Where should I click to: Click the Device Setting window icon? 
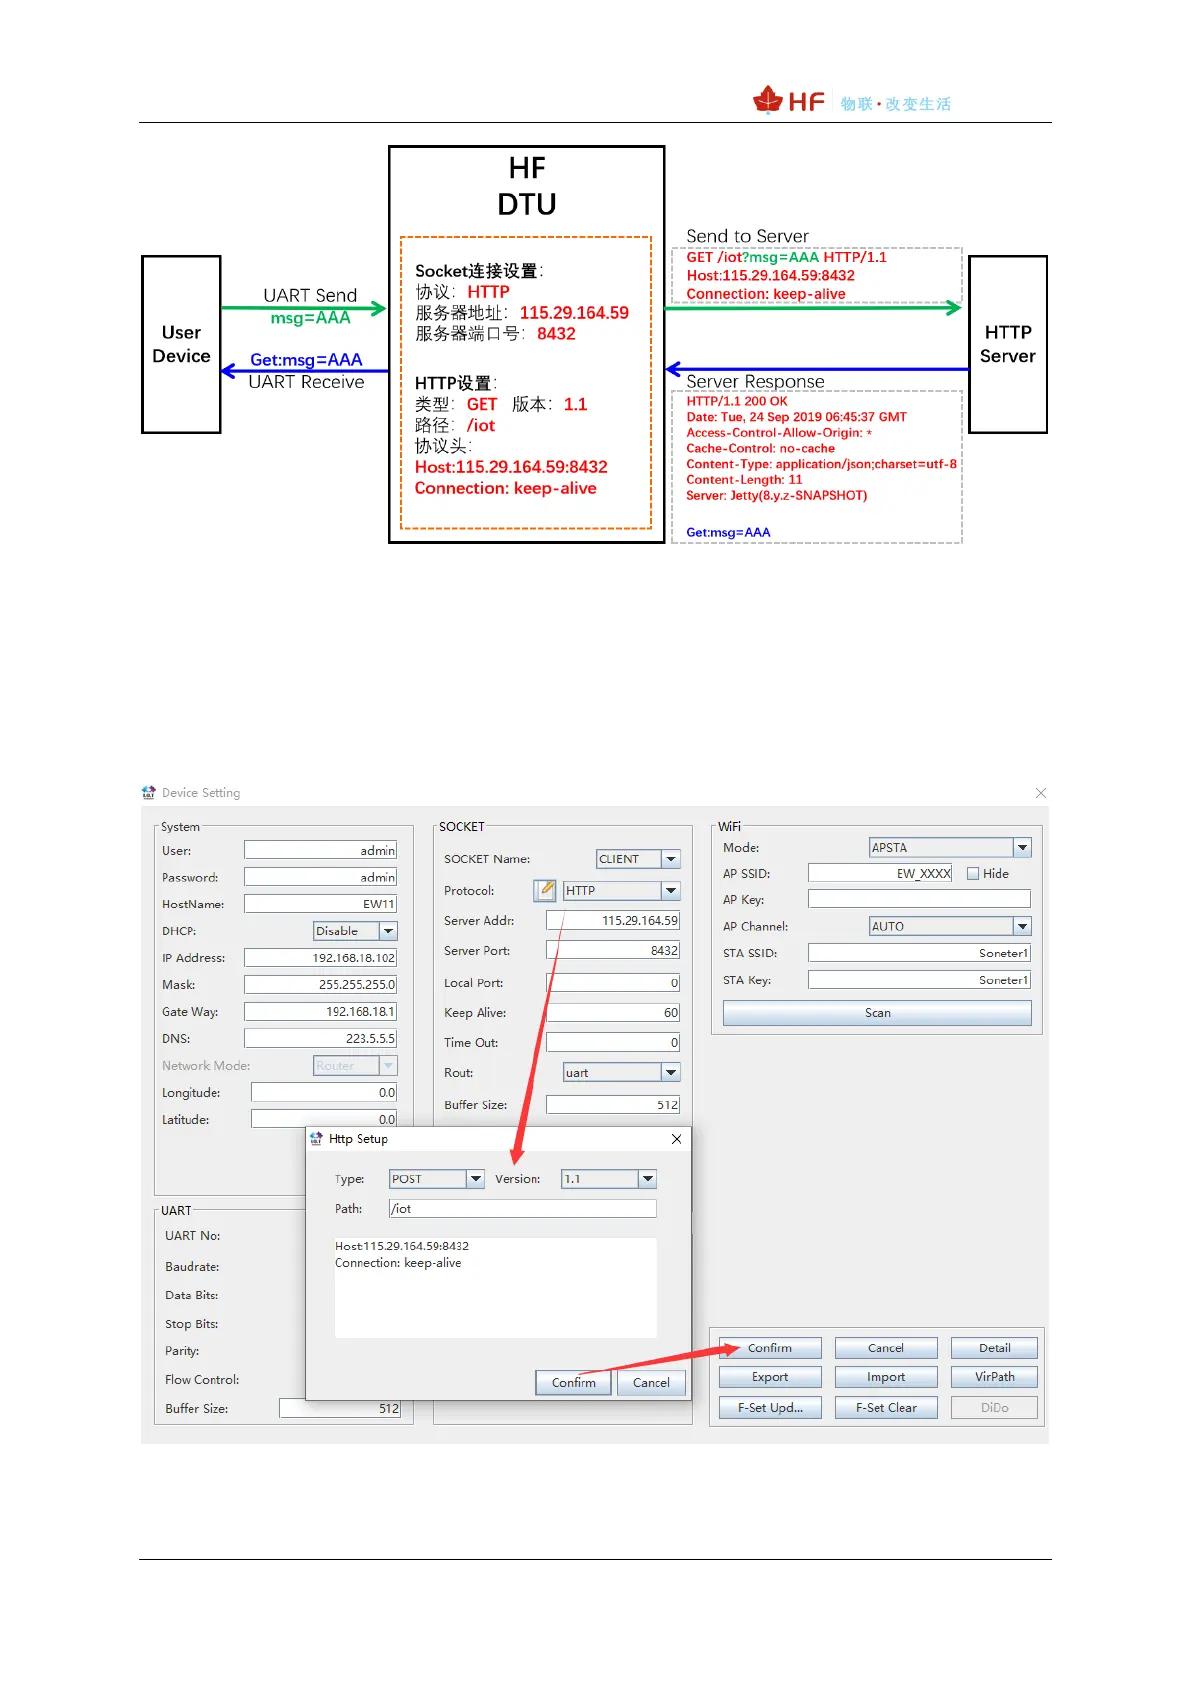(x=149, y=792)
